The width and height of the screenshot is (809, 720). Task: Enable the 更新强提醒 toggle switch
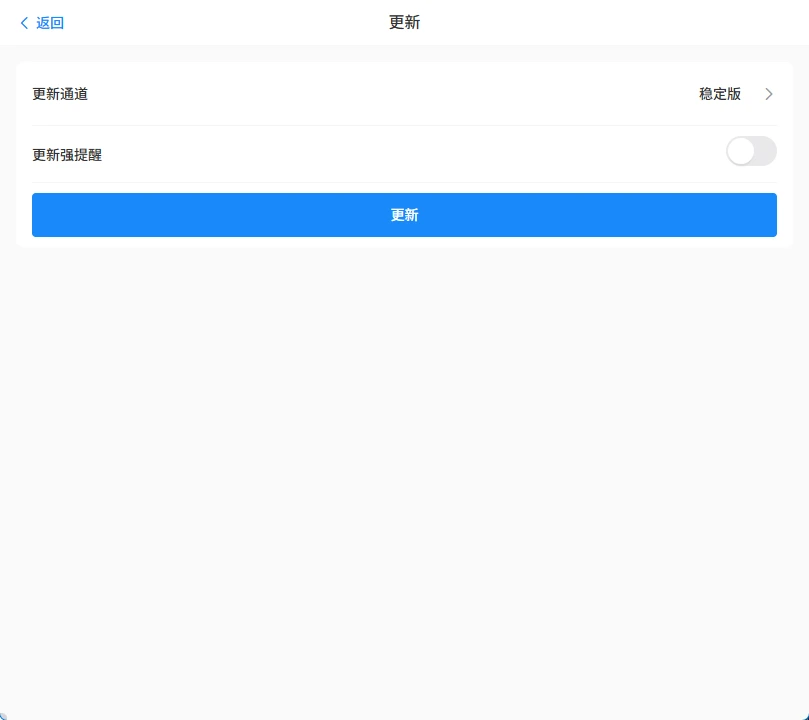coord(751,151)
